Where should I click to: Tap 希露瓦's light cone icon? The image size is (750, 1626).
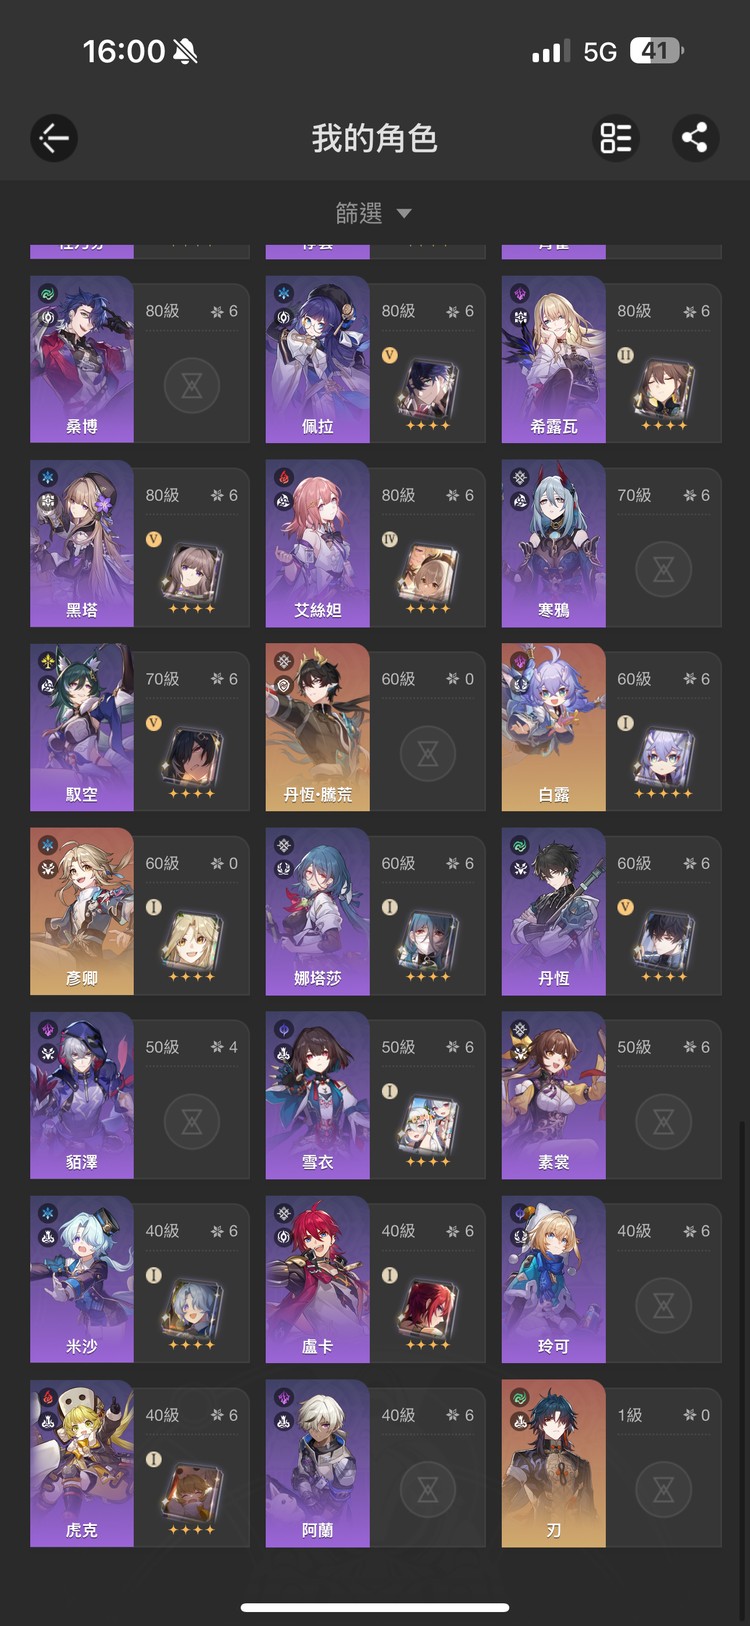point(663,390)
